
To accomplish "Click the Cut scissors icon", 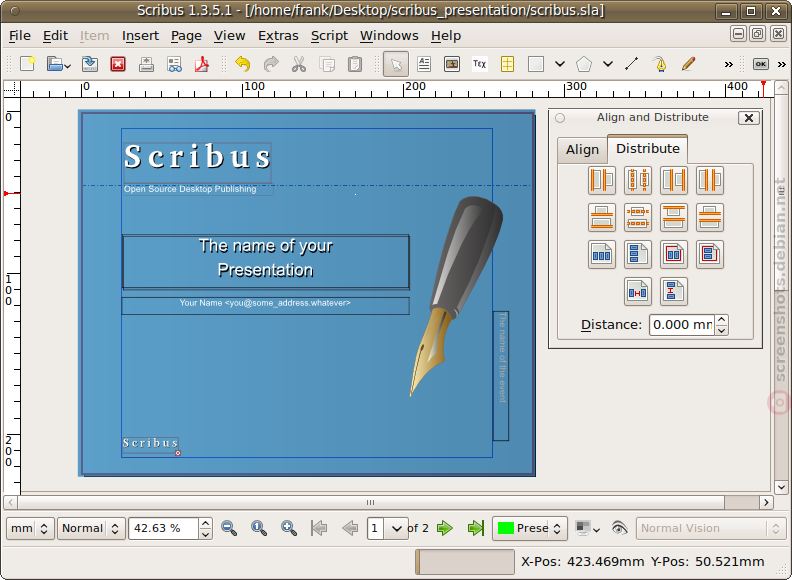I will [299, 64].
